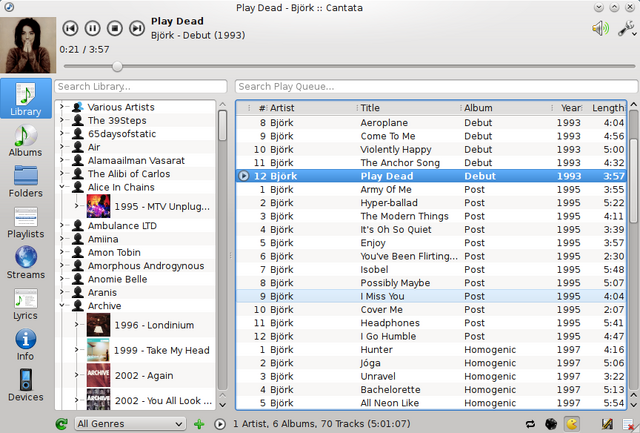This screenshot has width=640, height=433.
Task: Click the status bar play icon
Action: pos(220,424)
